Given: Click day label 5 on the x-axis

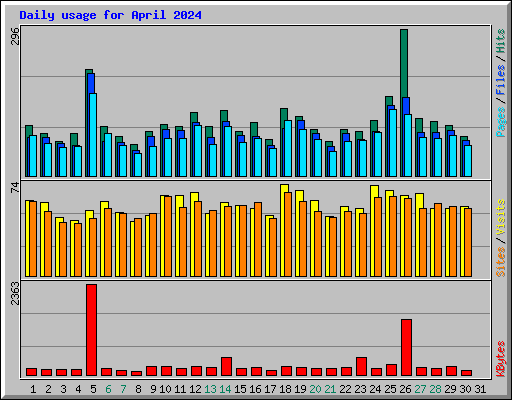Looking at the screenshot, I should (93, 389).
